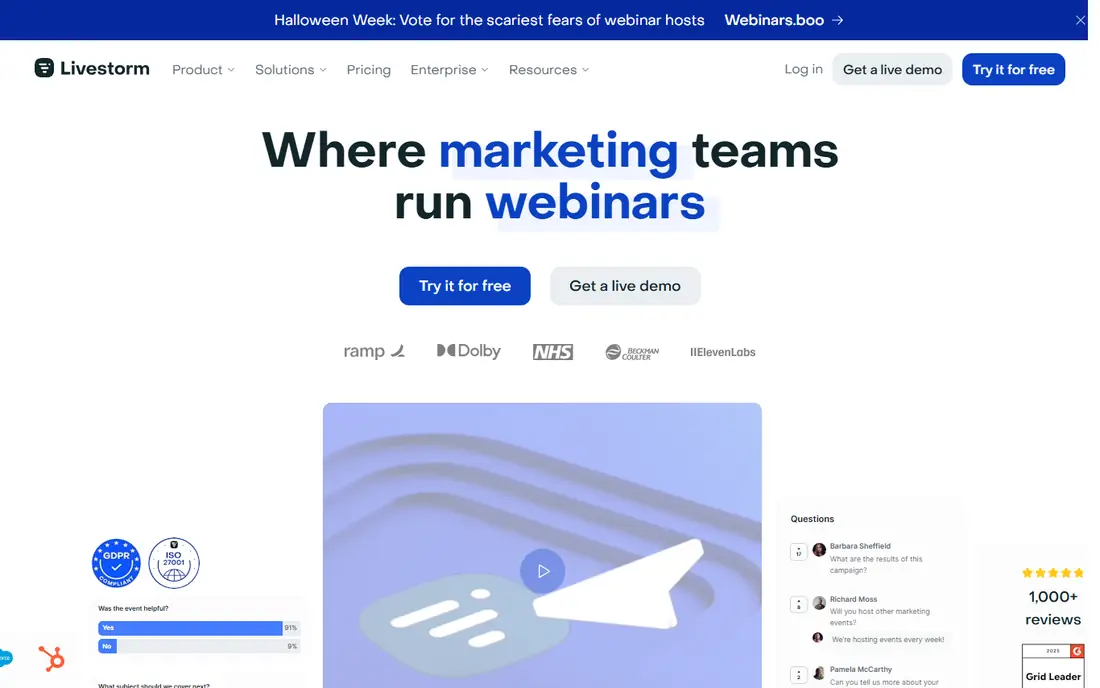Dismiss the Halloween Week banner

[x=1080, y=20]
